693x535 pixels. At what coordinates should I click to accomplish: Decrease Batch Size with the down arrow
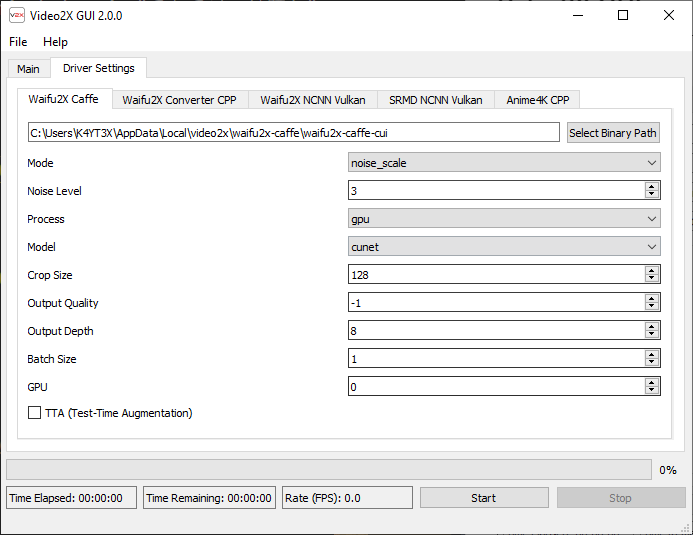651,362
